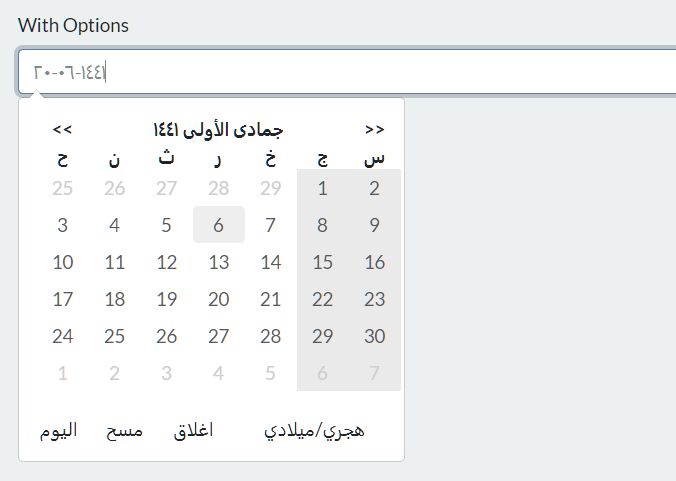This screenshot has height=481, width=676.
Task: Choose day 10 in the calendar
Action: click(x=63, y=262)
